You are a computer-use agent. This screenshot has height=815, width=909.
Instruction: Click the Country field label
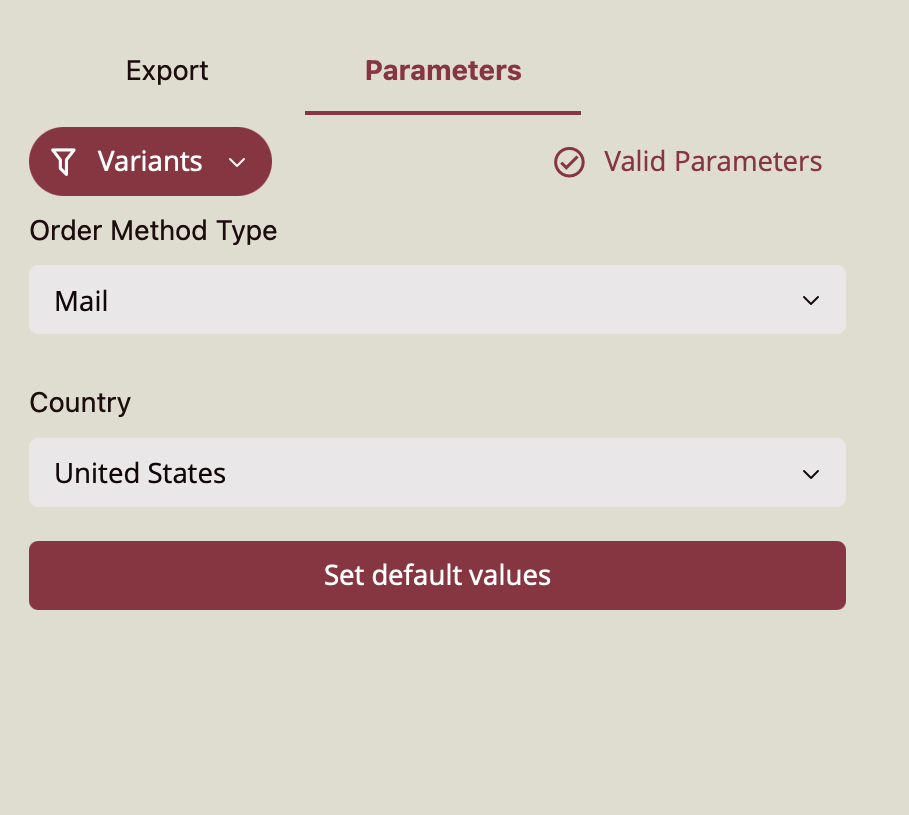pos(80,403)
